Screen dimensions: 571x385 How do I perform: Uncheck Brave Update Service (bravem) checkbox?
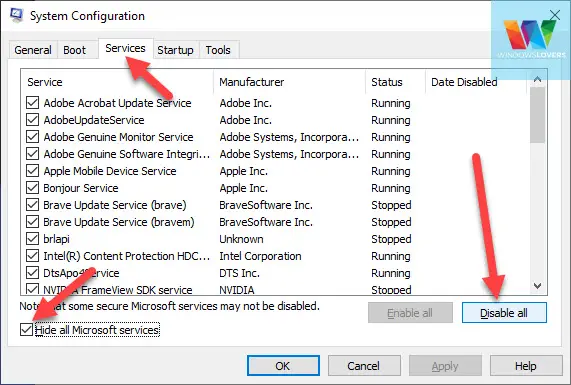pyautogui.click(x=32, y=222)
